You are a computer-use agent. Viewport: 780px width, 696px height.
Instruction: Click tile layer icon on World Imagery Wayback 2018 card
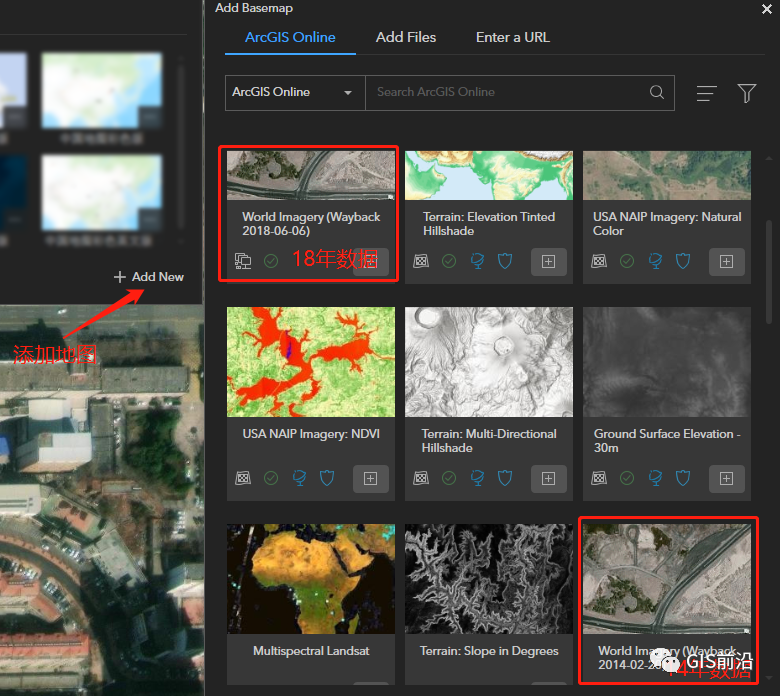tap(243, 261)
